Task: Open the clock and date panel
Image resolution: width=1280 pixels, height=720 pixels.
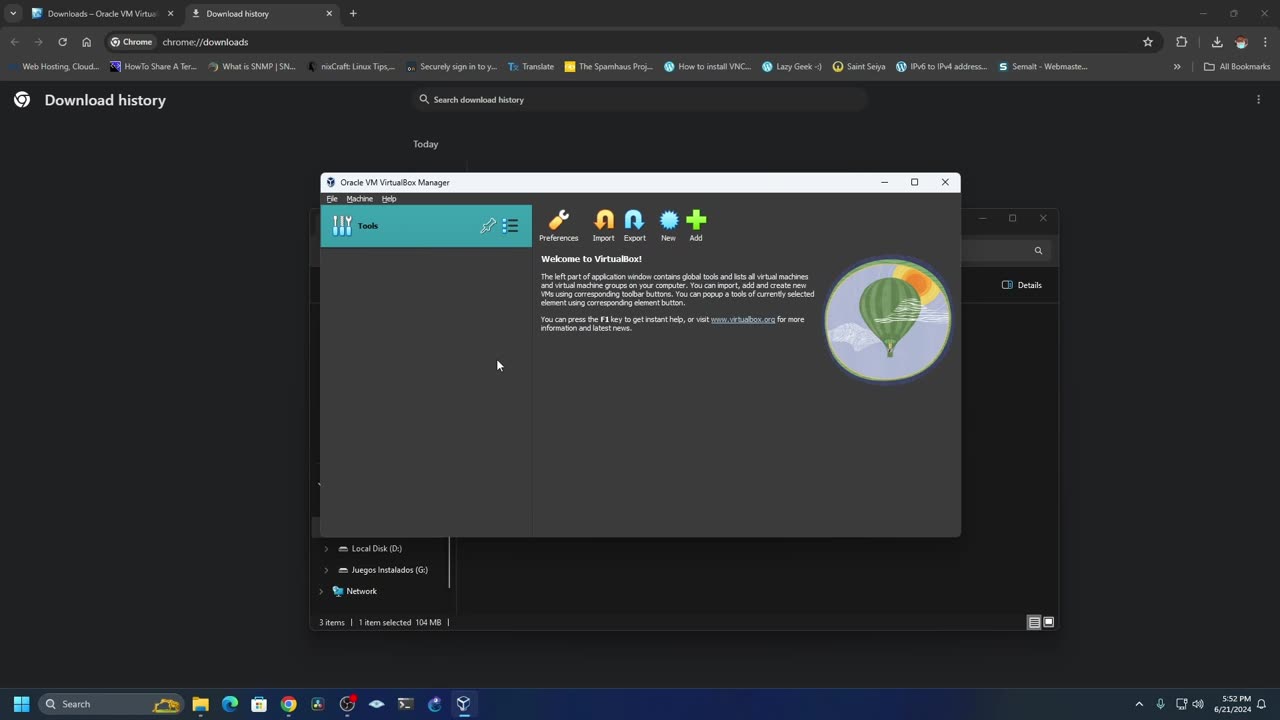Action: 1231,704
